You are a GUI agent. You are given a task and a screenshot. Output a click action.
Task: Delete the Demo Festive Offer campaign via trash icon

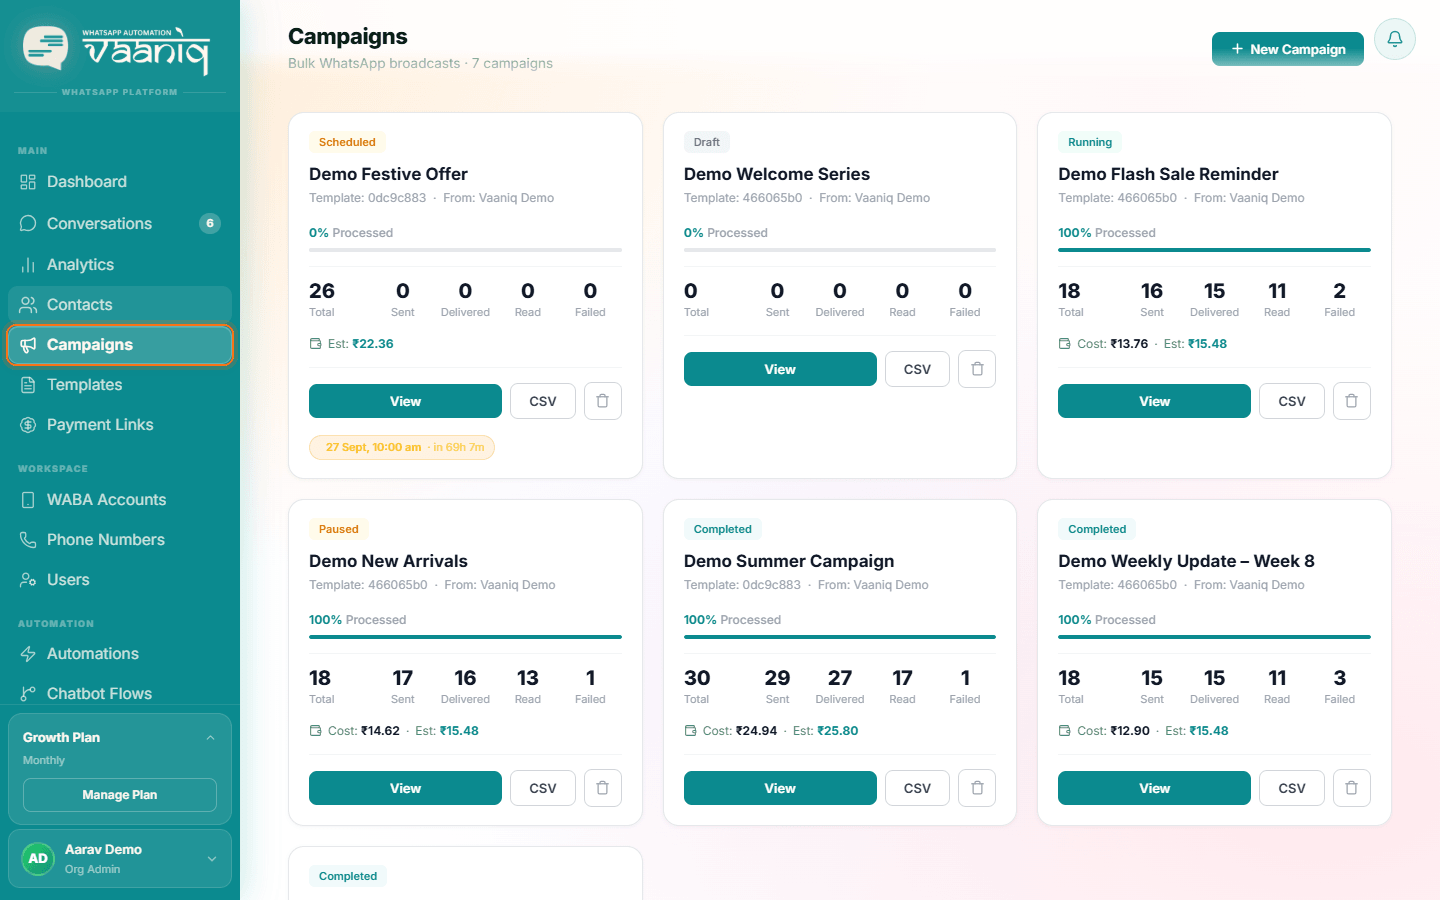pos(603,401)
